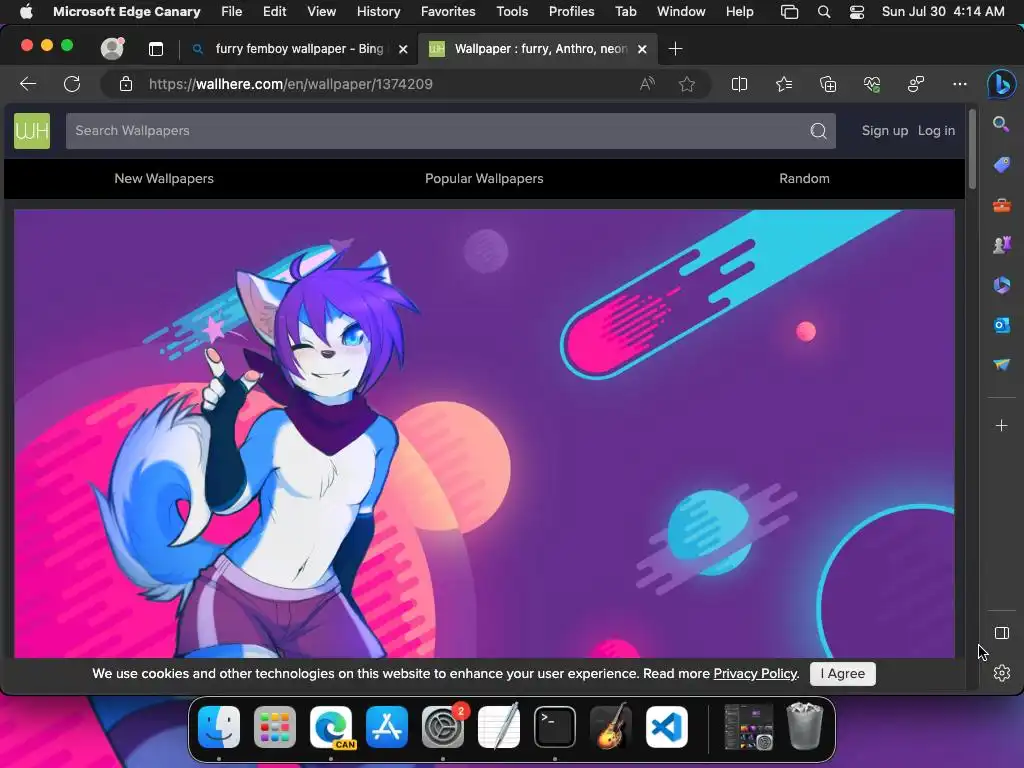1024x768 pixels.
Task: Focus the Search Wallpapers field
Action: tap(438, 131)
